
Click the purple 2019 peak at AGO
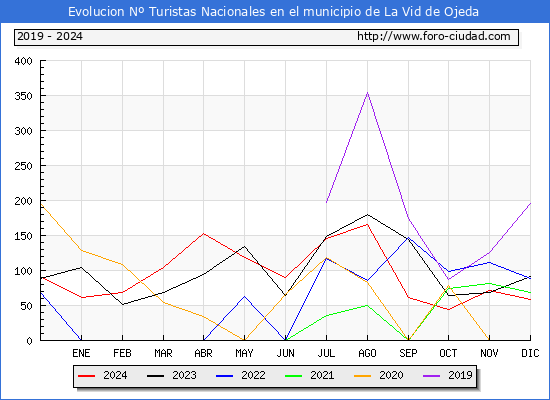click(x=367, y=93)
